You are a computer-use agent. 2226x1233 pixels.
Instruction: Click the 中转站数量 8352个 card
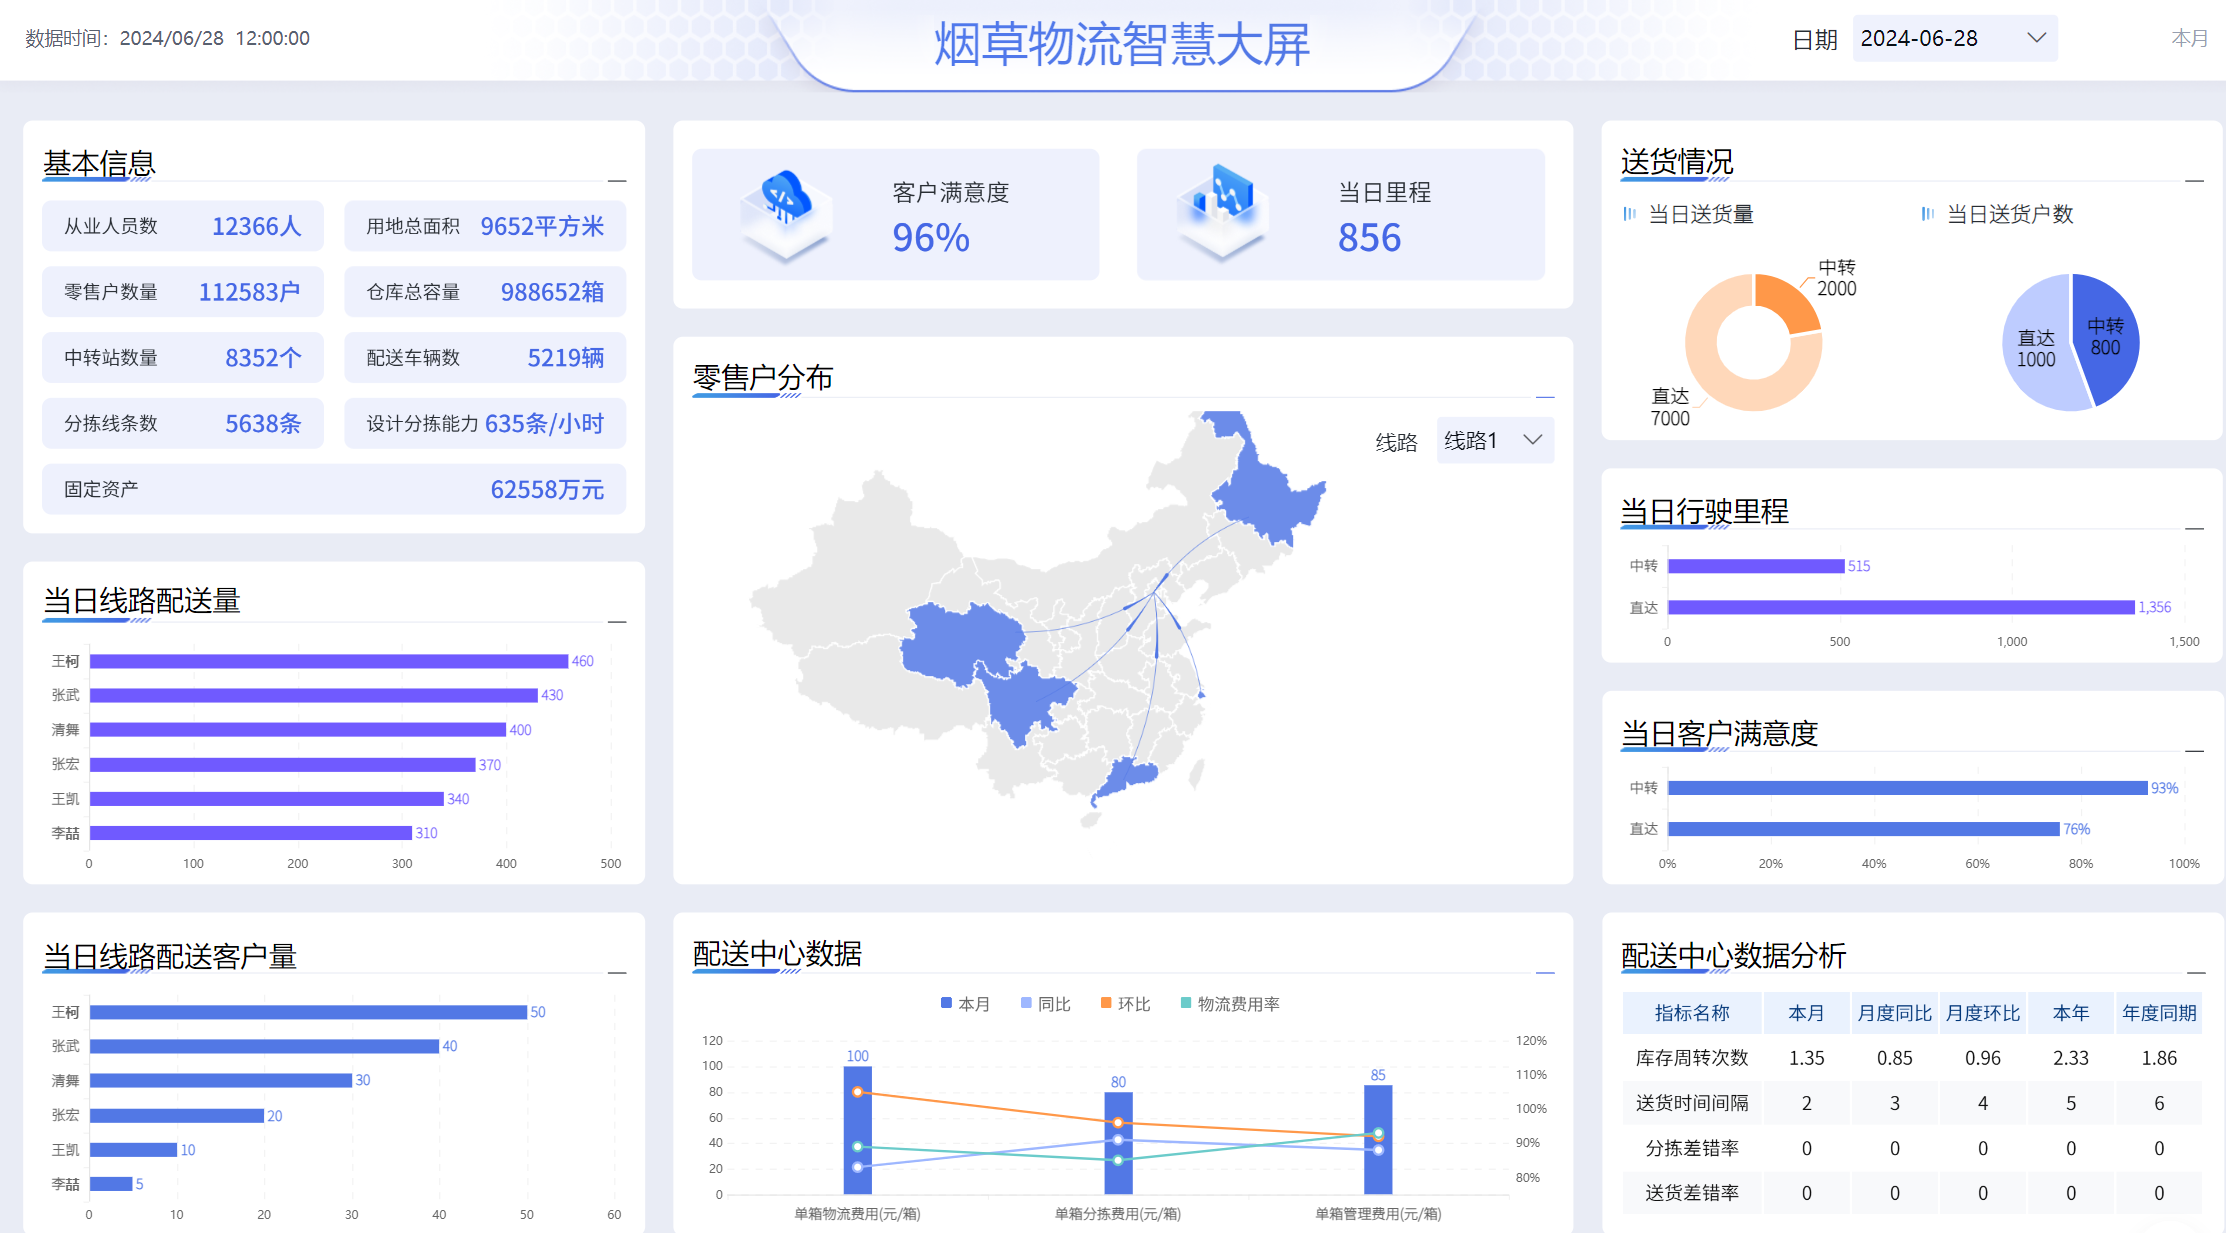click(x=183, y=358)
